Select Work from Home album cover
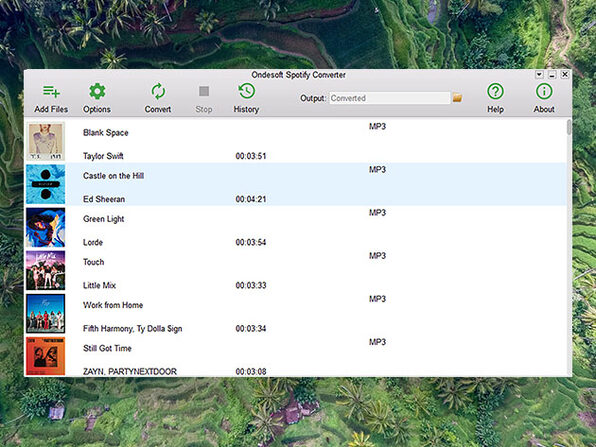 tap(46, 314)
